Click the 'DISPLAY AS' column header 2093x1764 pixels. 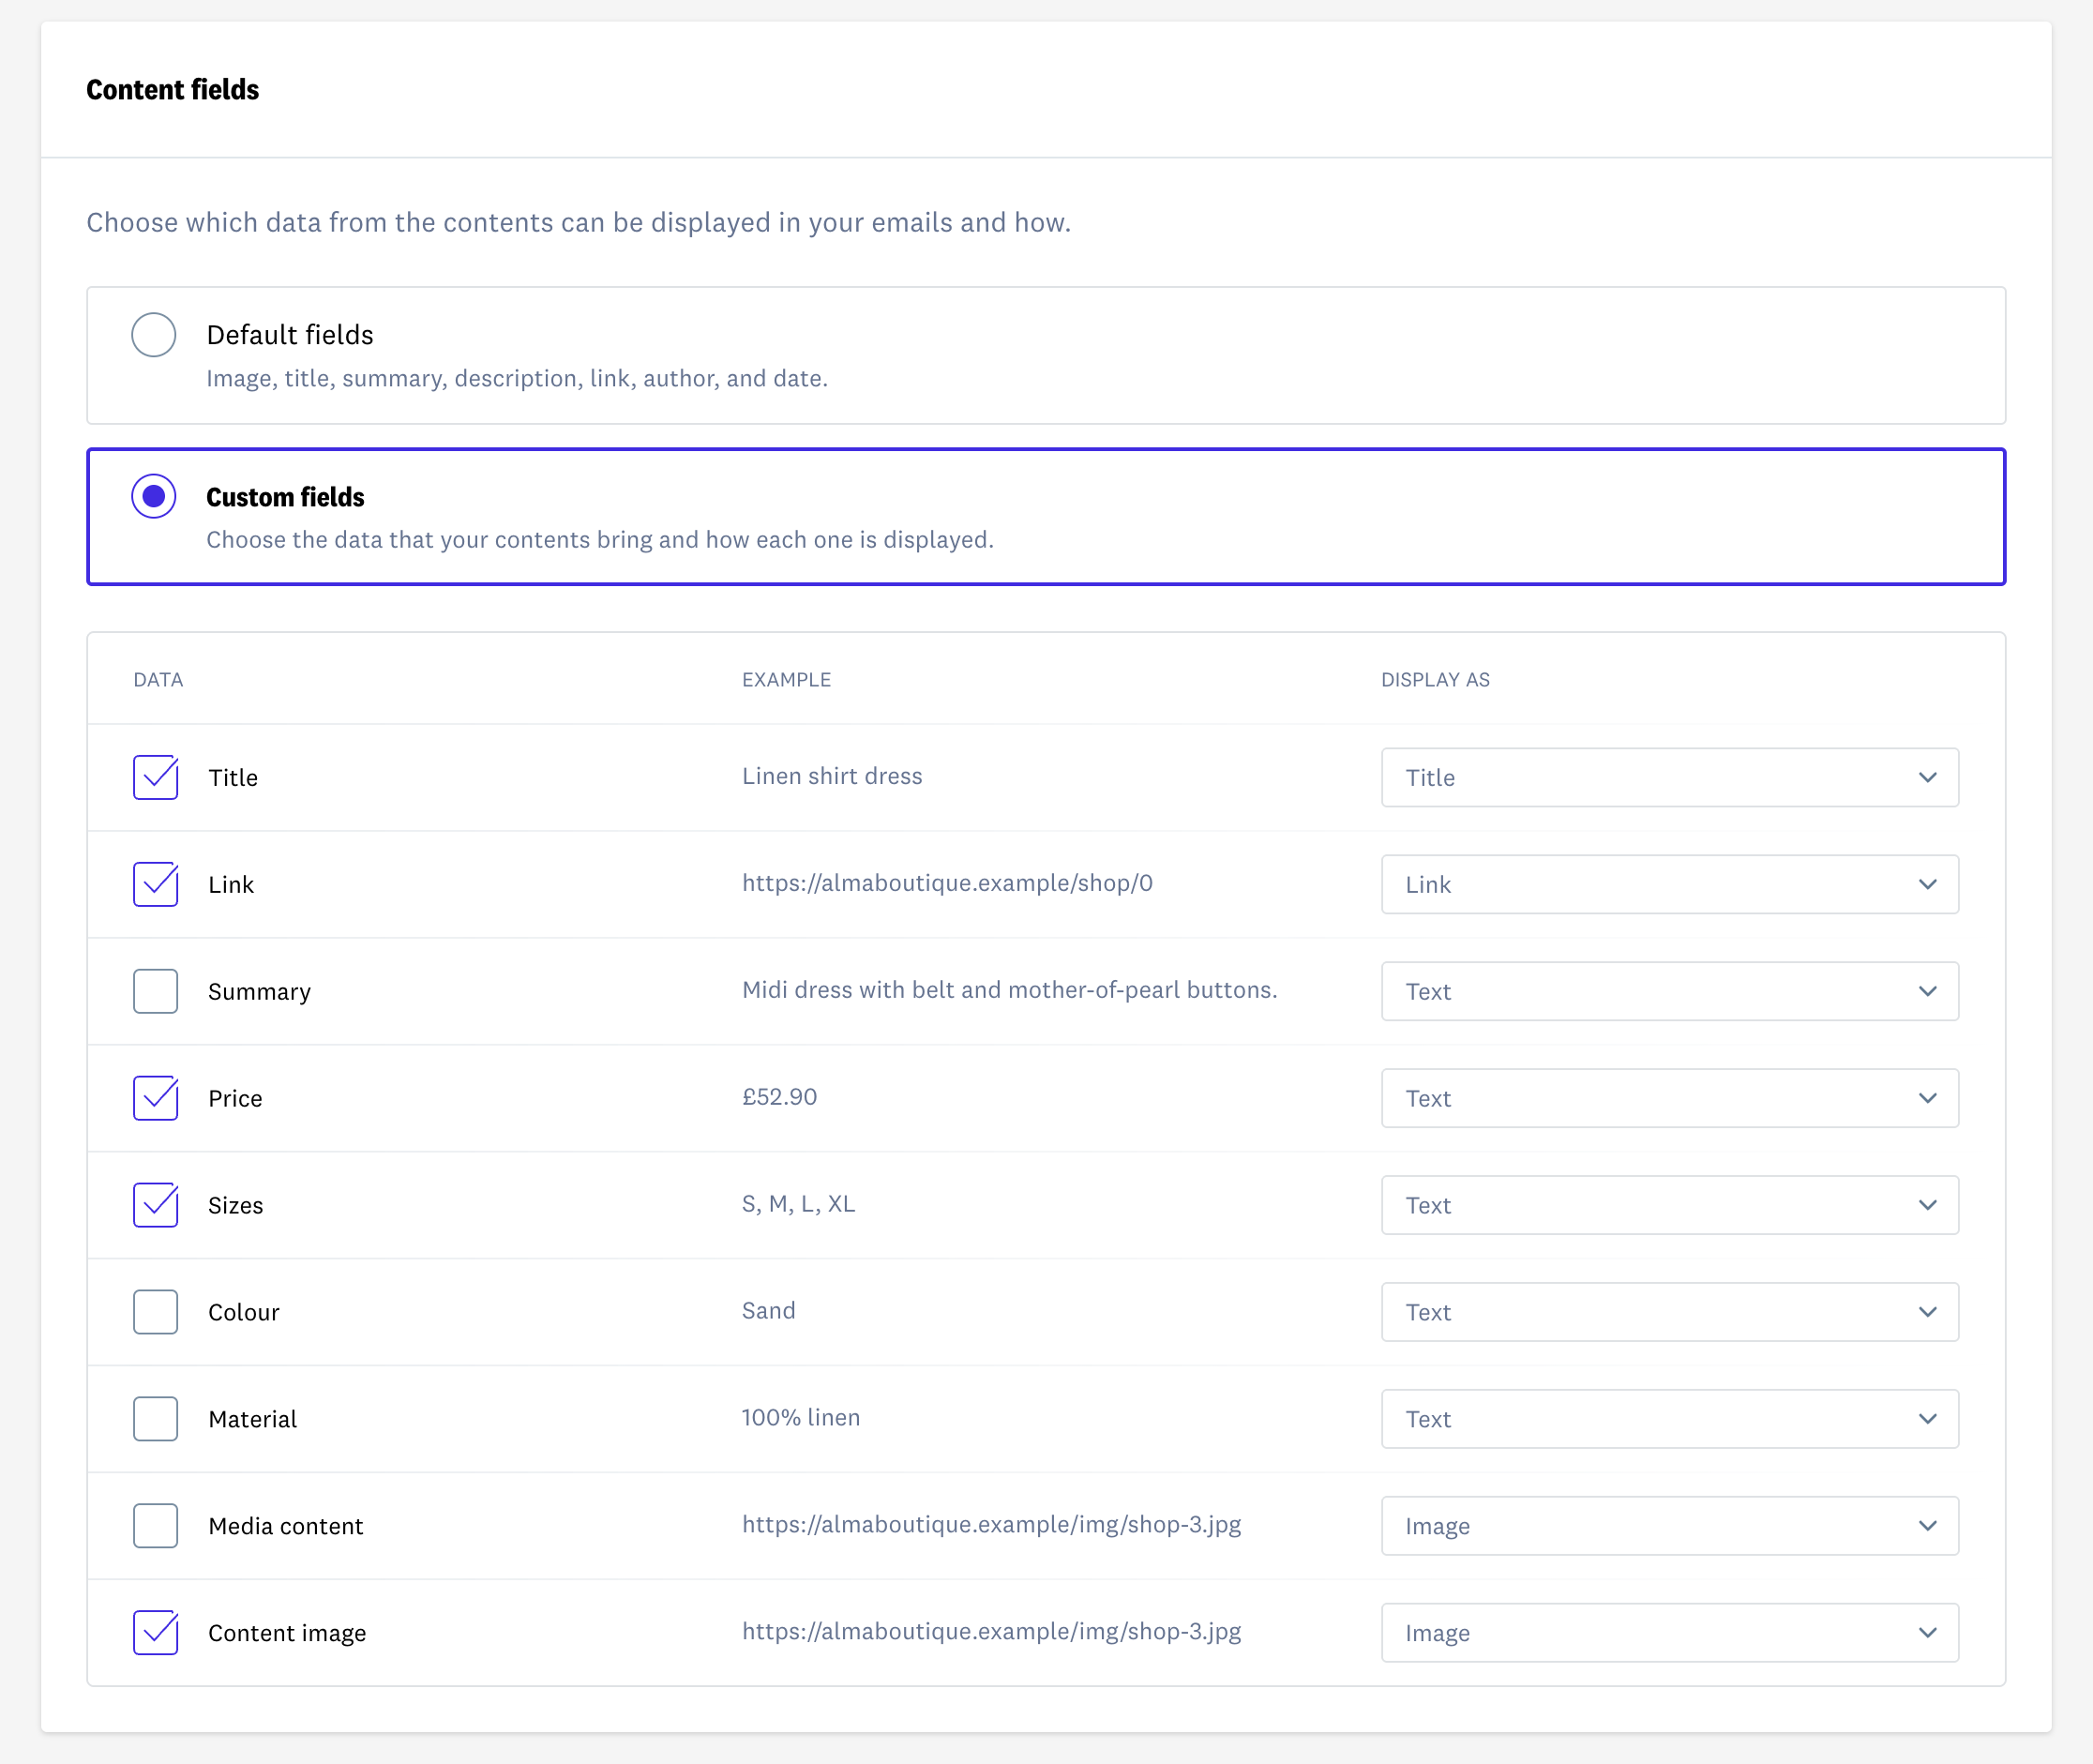(x=1435, y=680)
